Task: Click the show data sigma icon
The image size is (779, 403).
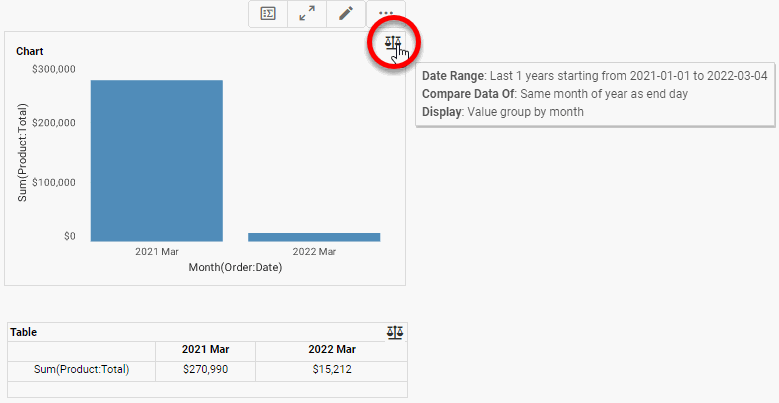Action: pos(268,14)
